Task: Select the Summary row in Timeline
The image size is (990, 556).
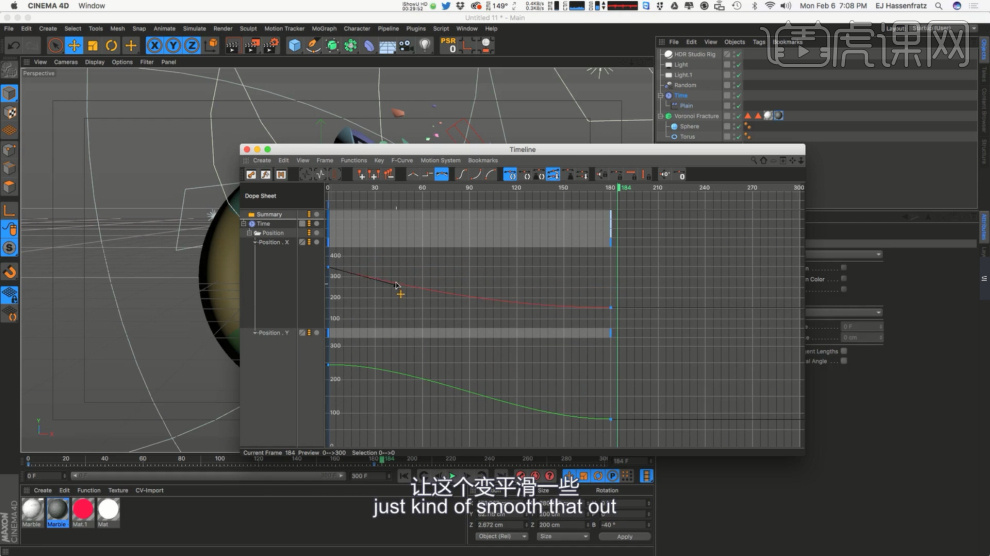Action: 282,215
